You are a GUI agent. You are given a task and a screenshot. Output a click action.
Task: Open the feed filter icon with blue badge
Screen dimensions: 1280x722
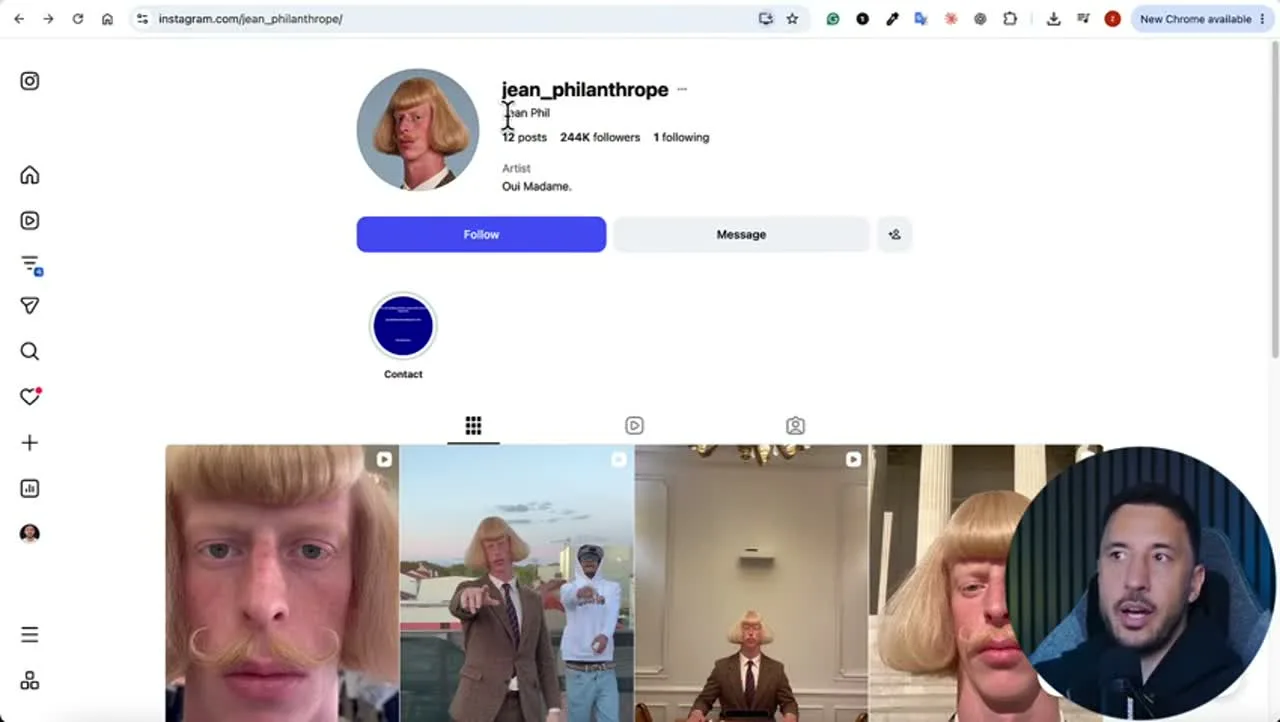coord(30,265)
